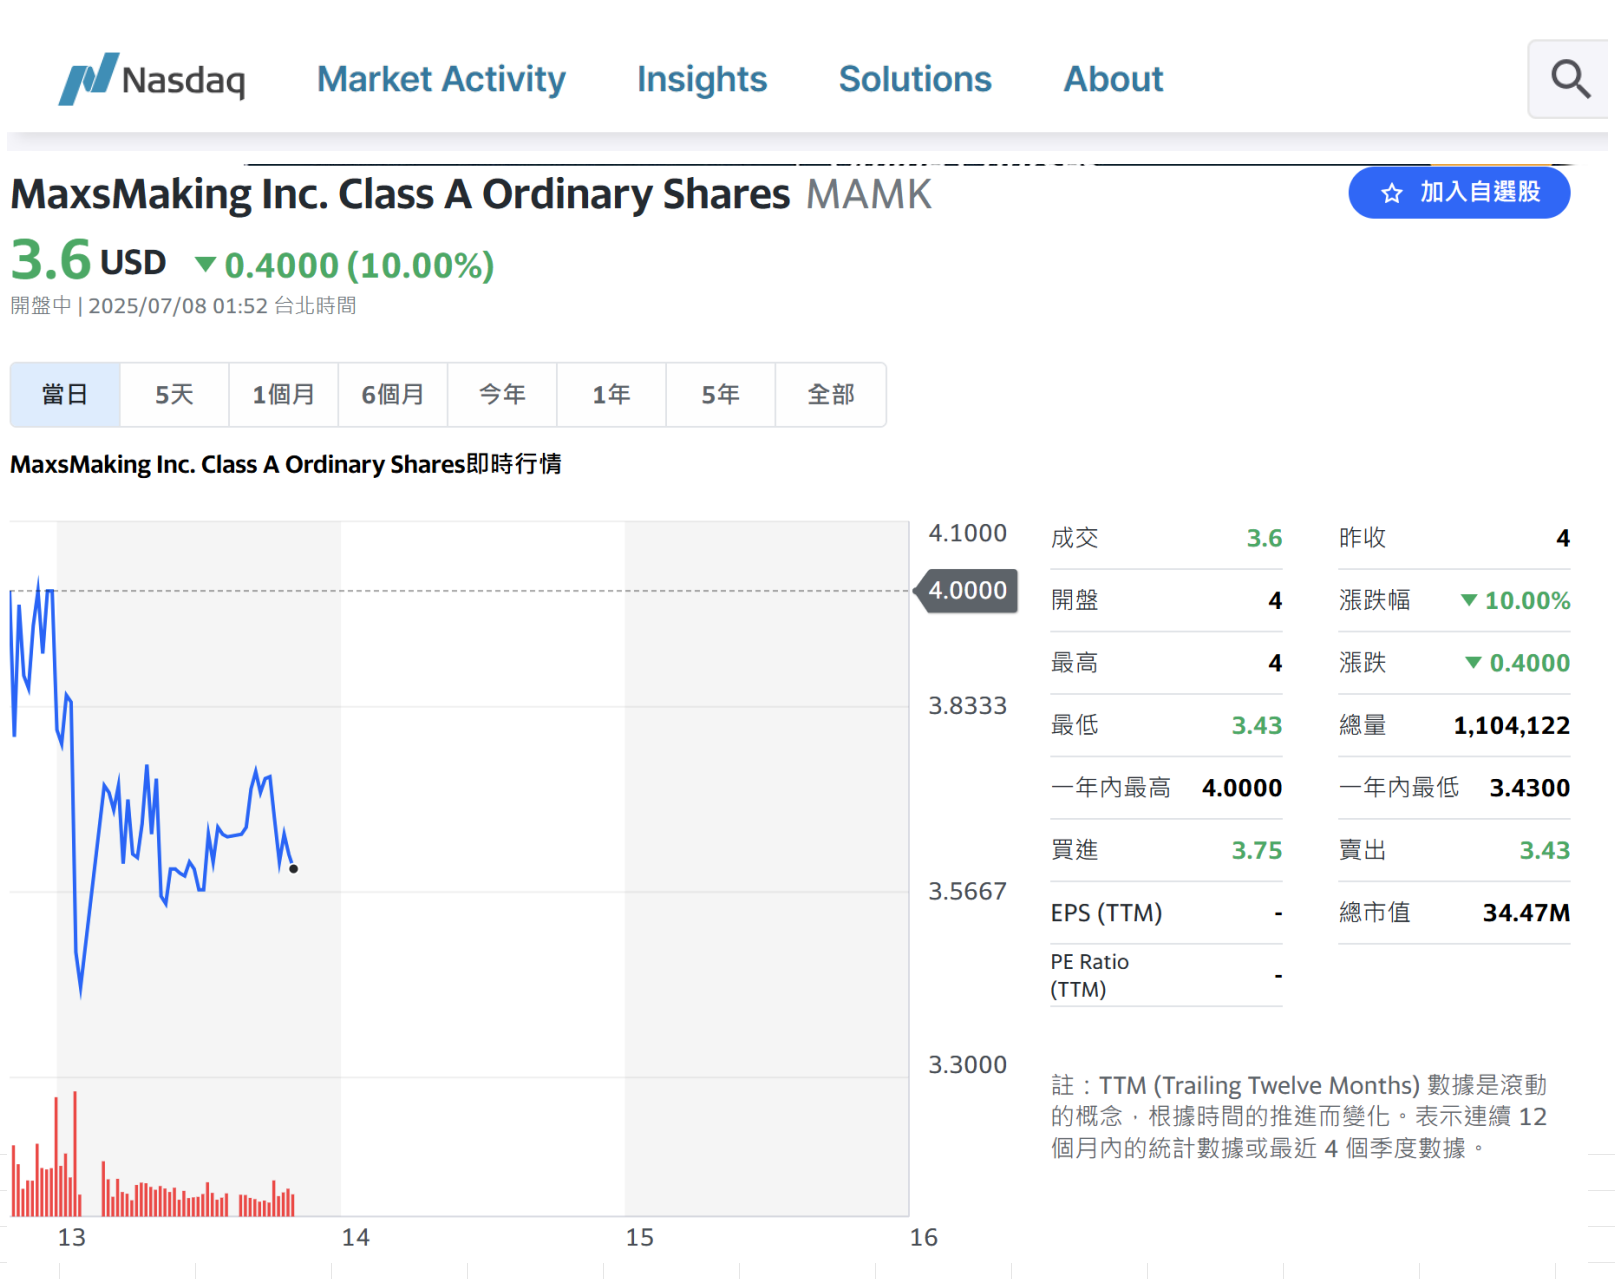Switch chart to 1個月 range
Screen dimensions: 1615x1279
[283, 395]
